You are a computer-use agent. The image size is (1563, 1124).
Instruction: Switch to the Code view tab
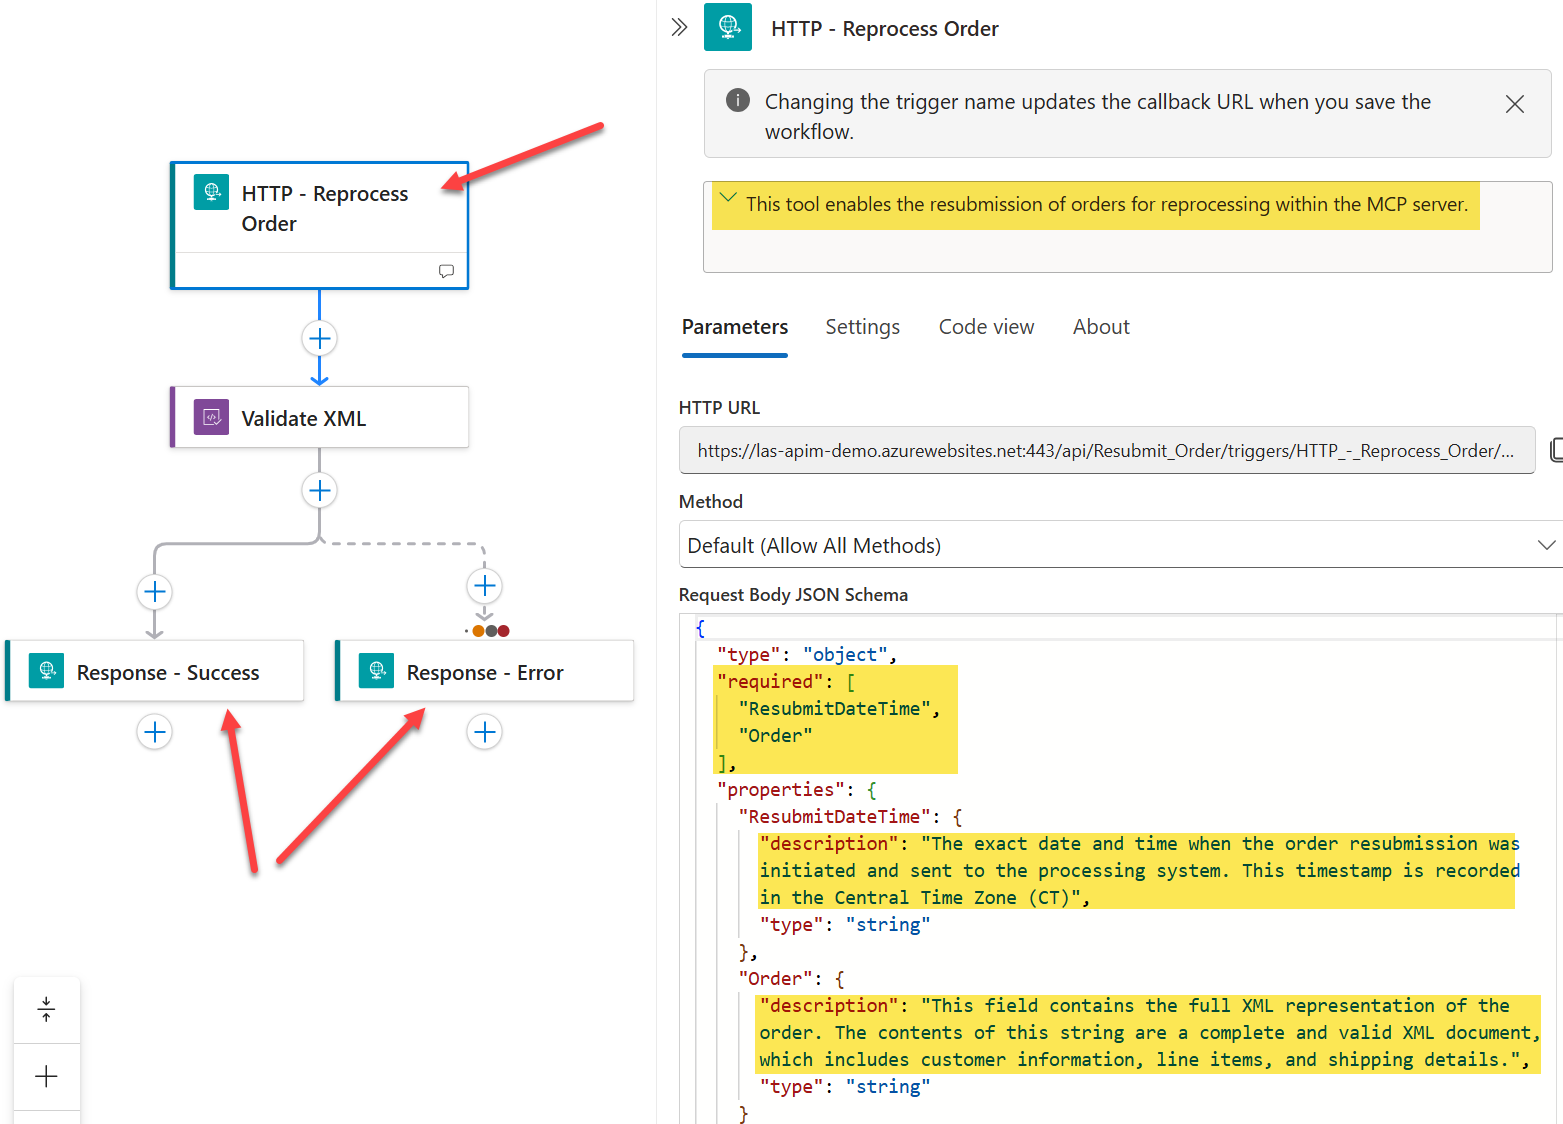(986, 327)
